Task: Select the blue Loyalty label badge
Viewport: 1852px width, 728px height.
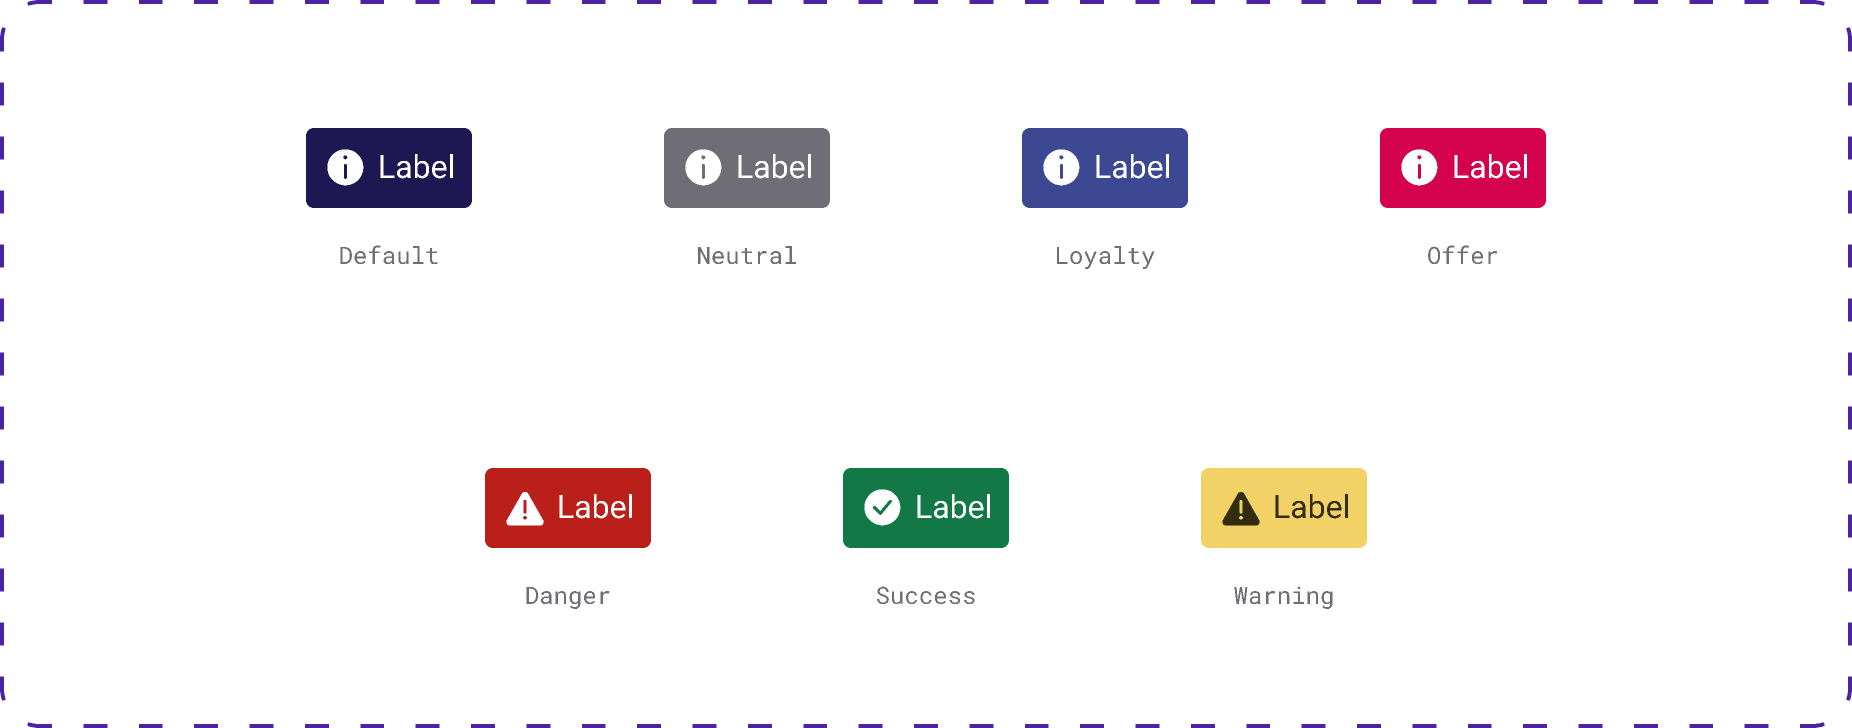Action: pyautogui.click(x=1105, y=168)
